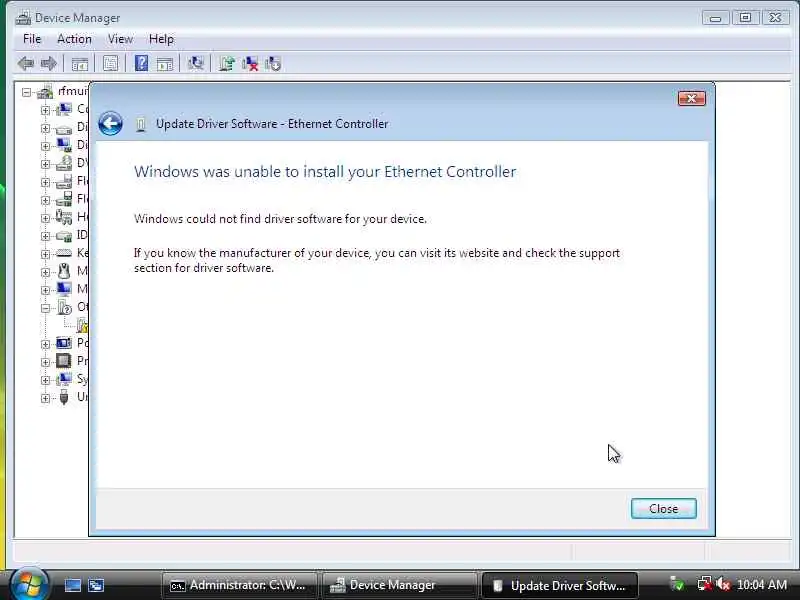The height and width of the screenshot is (600, 800).
Task: Click the Forward arrow in Device Manager toolbar
Action: click(48, 64)
